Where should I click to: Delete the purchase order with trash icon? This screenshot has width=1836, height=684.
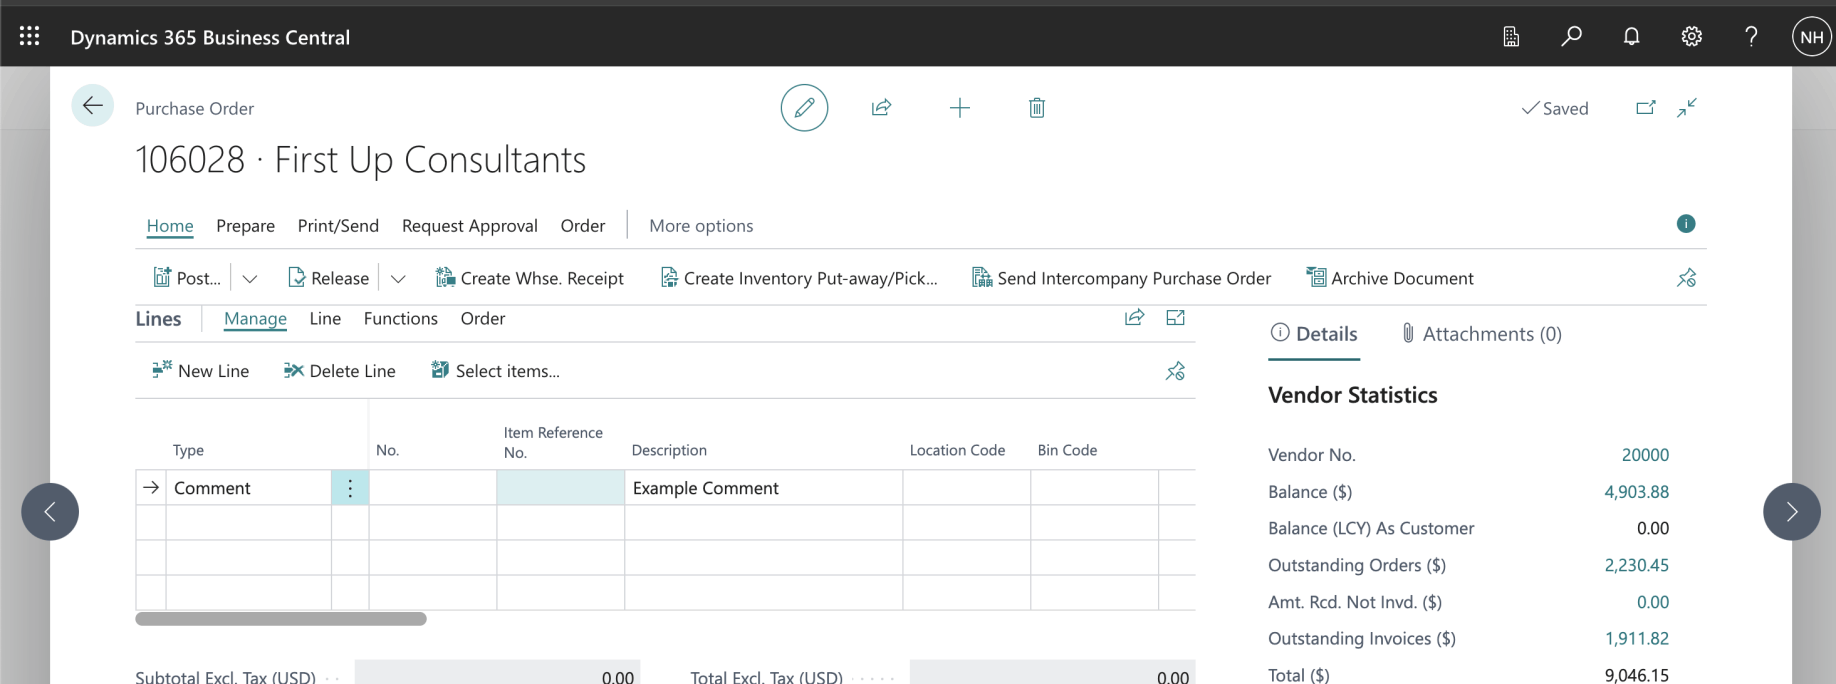tap(1036, 108)
